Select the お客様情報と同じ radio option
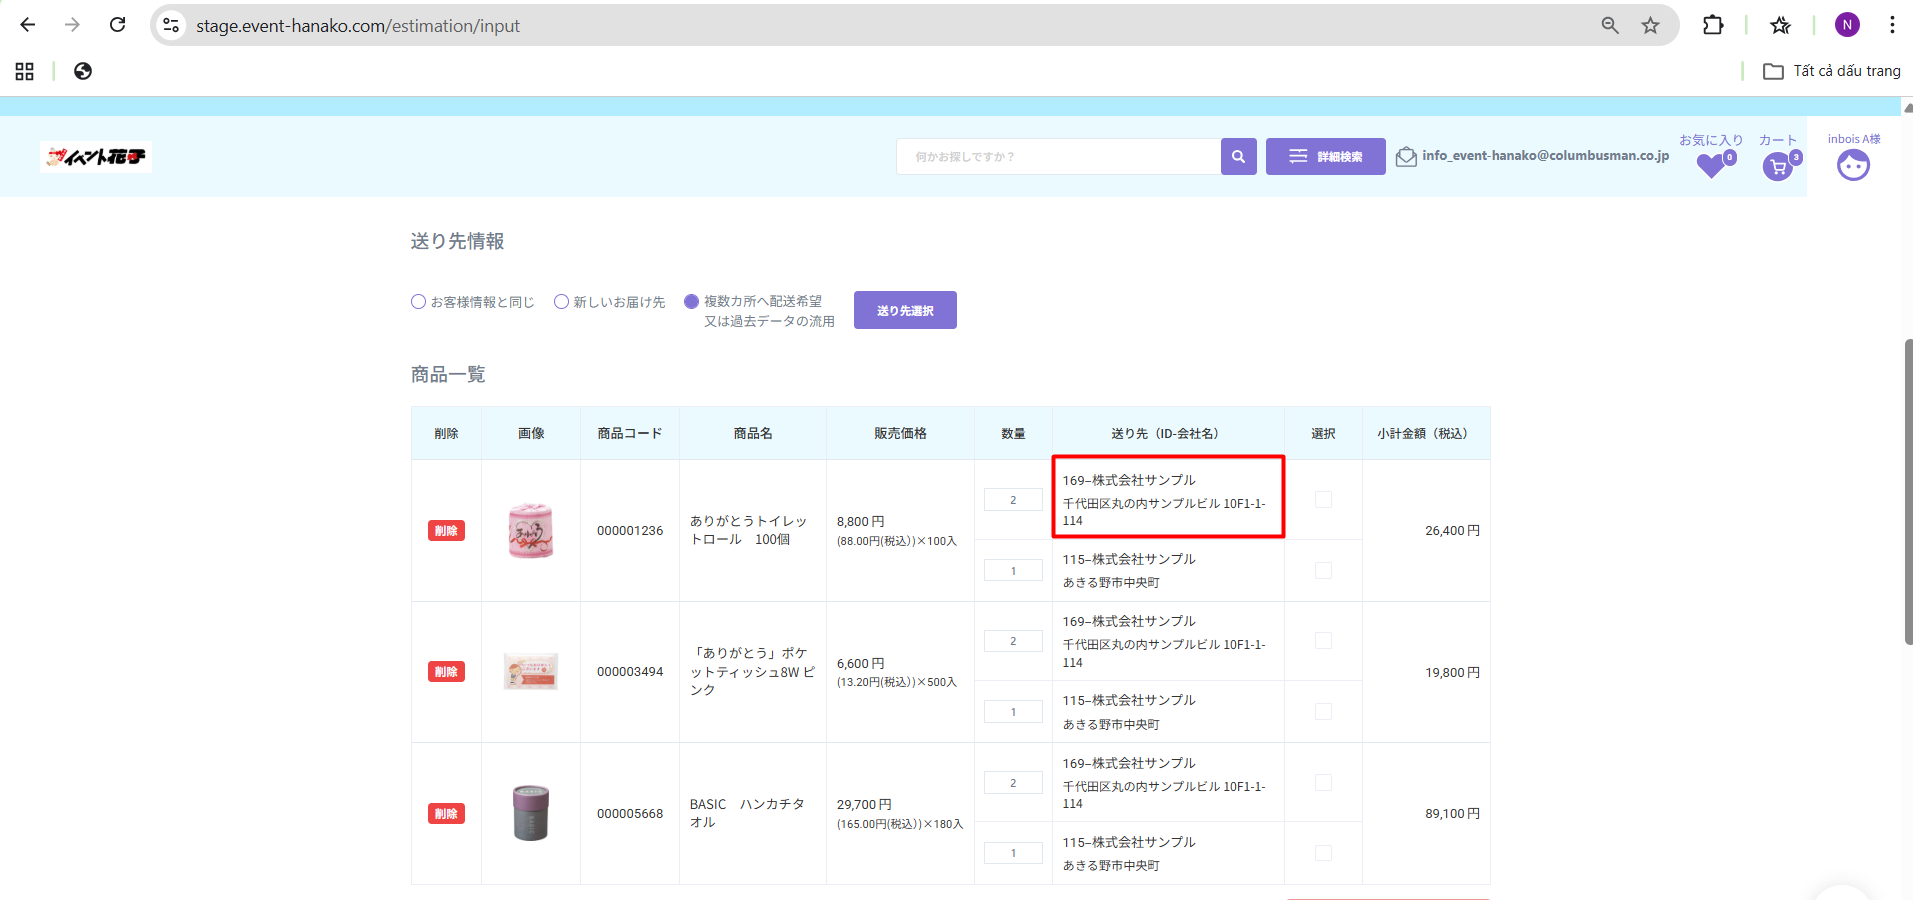Viewport: 1913px width, 900px height. click(419, 302)
